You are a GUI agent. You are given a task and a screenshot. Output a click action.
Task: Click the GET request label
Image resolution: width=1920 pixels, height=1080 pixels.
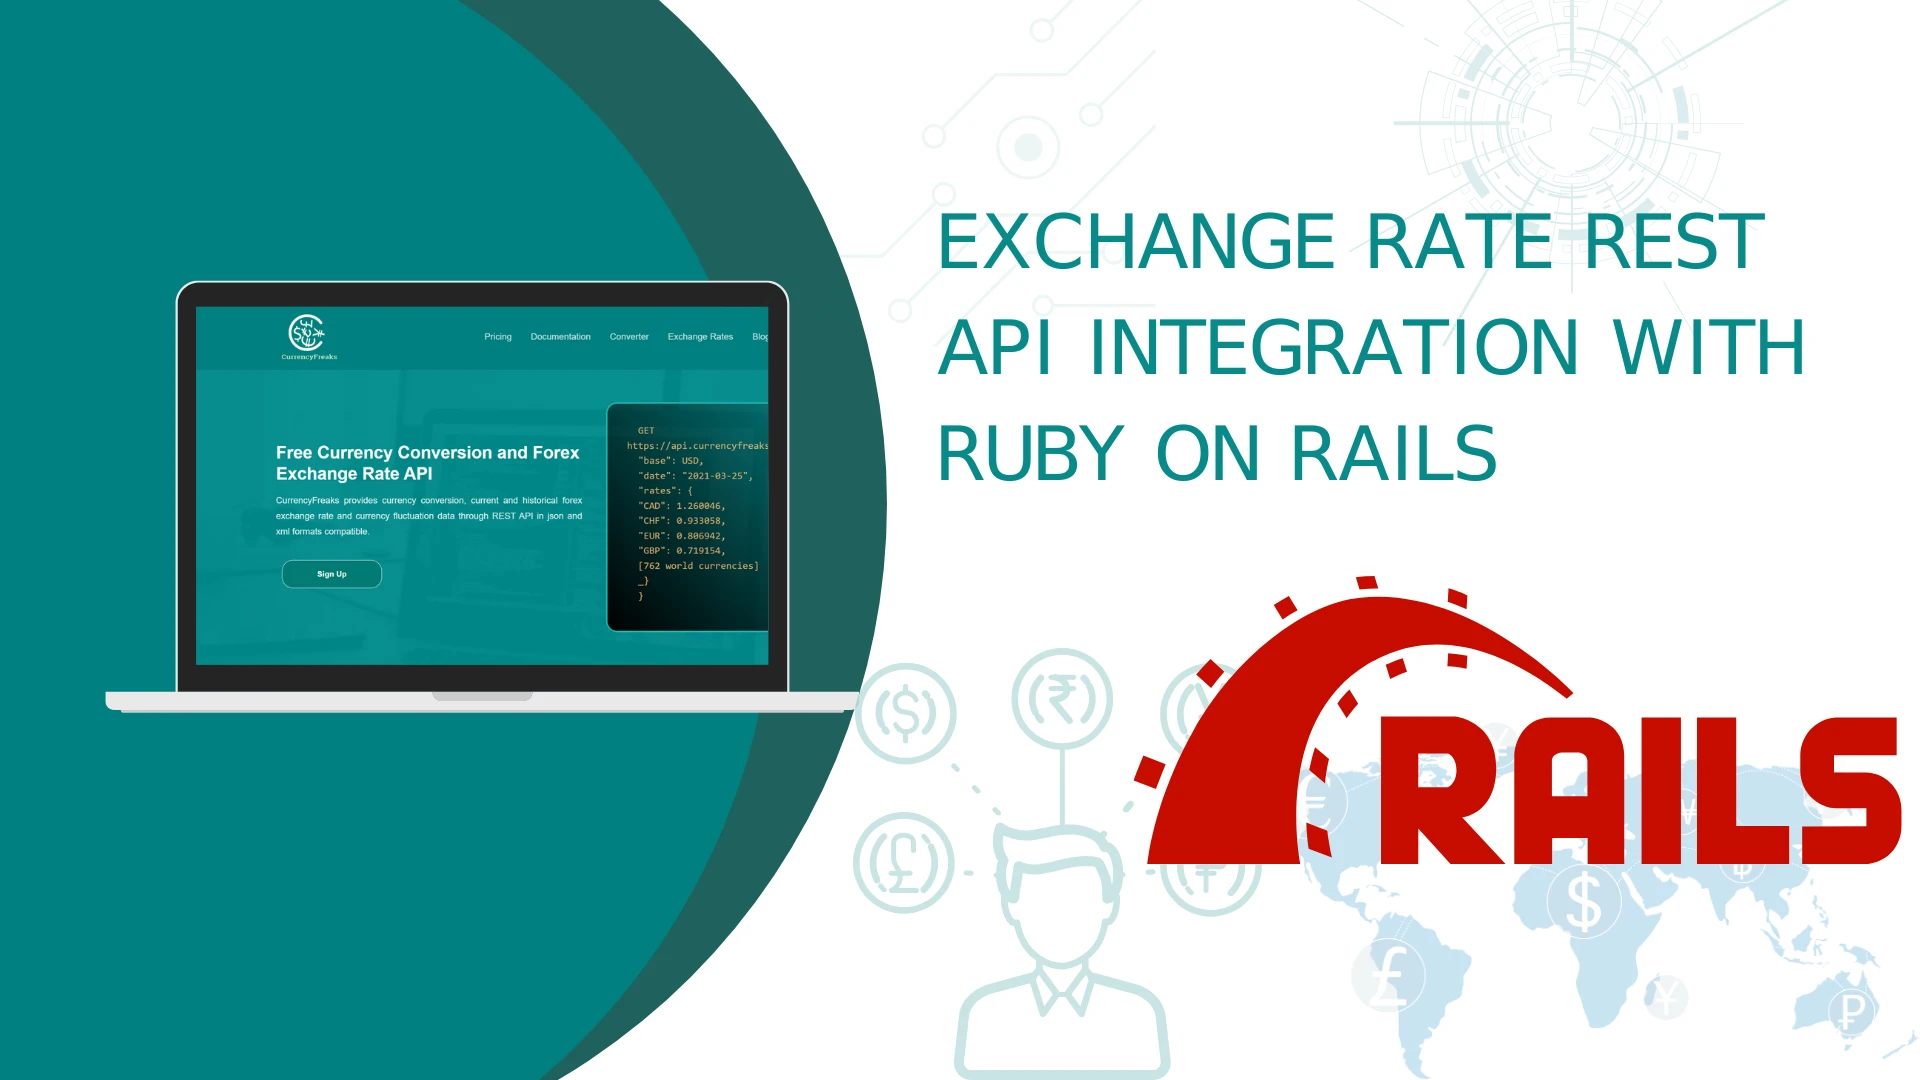[645, 430]
